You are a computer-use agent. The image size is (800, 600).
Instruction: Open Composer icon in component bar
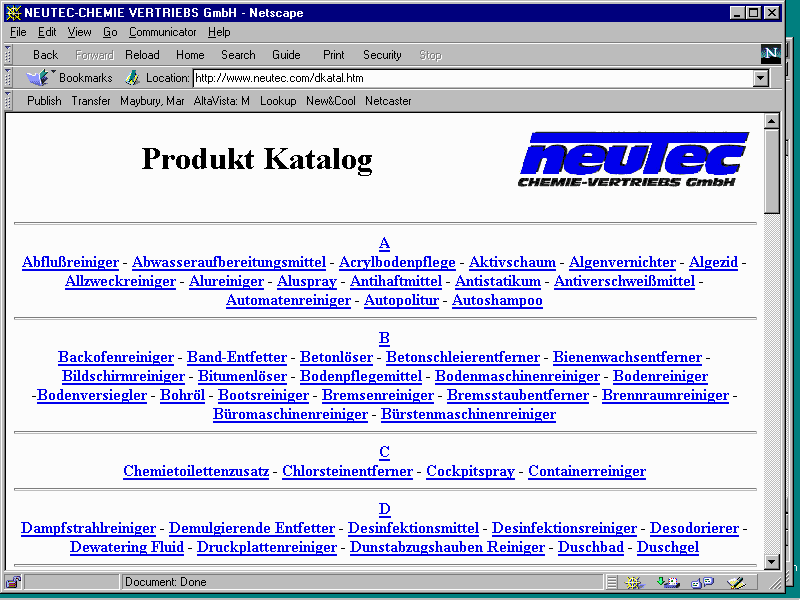(736, 582)
